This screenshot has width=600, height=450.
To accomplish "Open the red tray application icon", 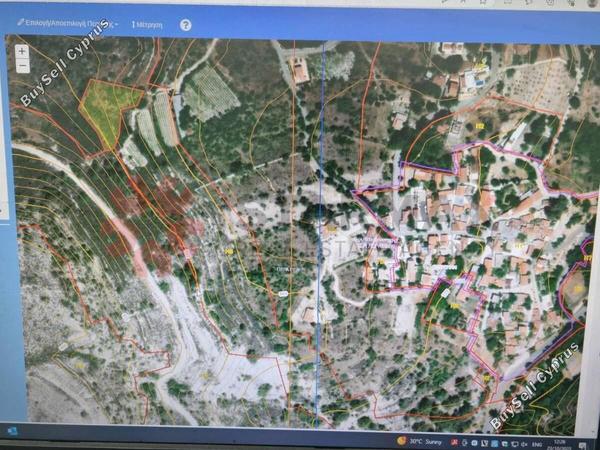I will [x=454, y=443].
